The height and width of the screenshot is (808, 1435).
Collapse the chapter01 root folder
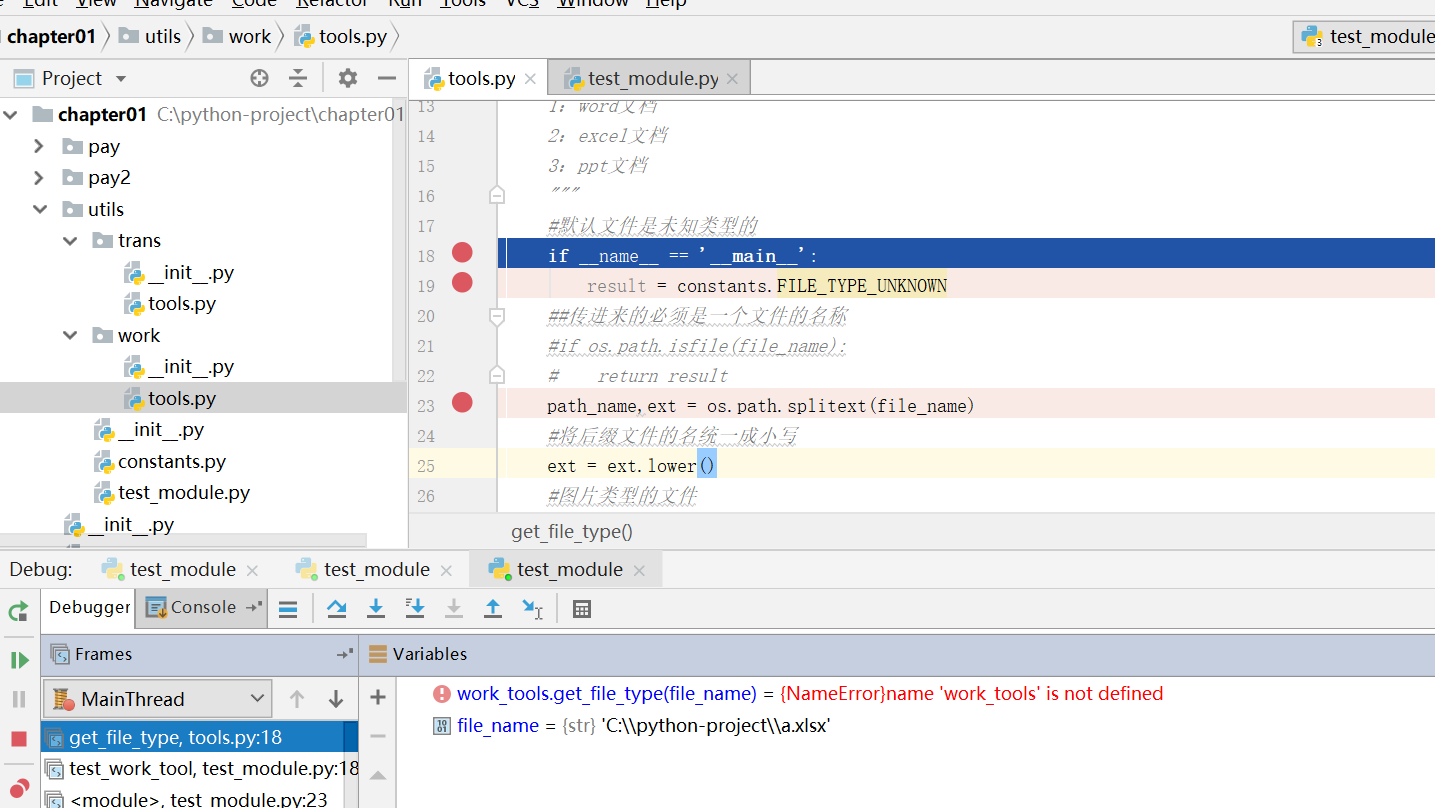tap(11, 115)
